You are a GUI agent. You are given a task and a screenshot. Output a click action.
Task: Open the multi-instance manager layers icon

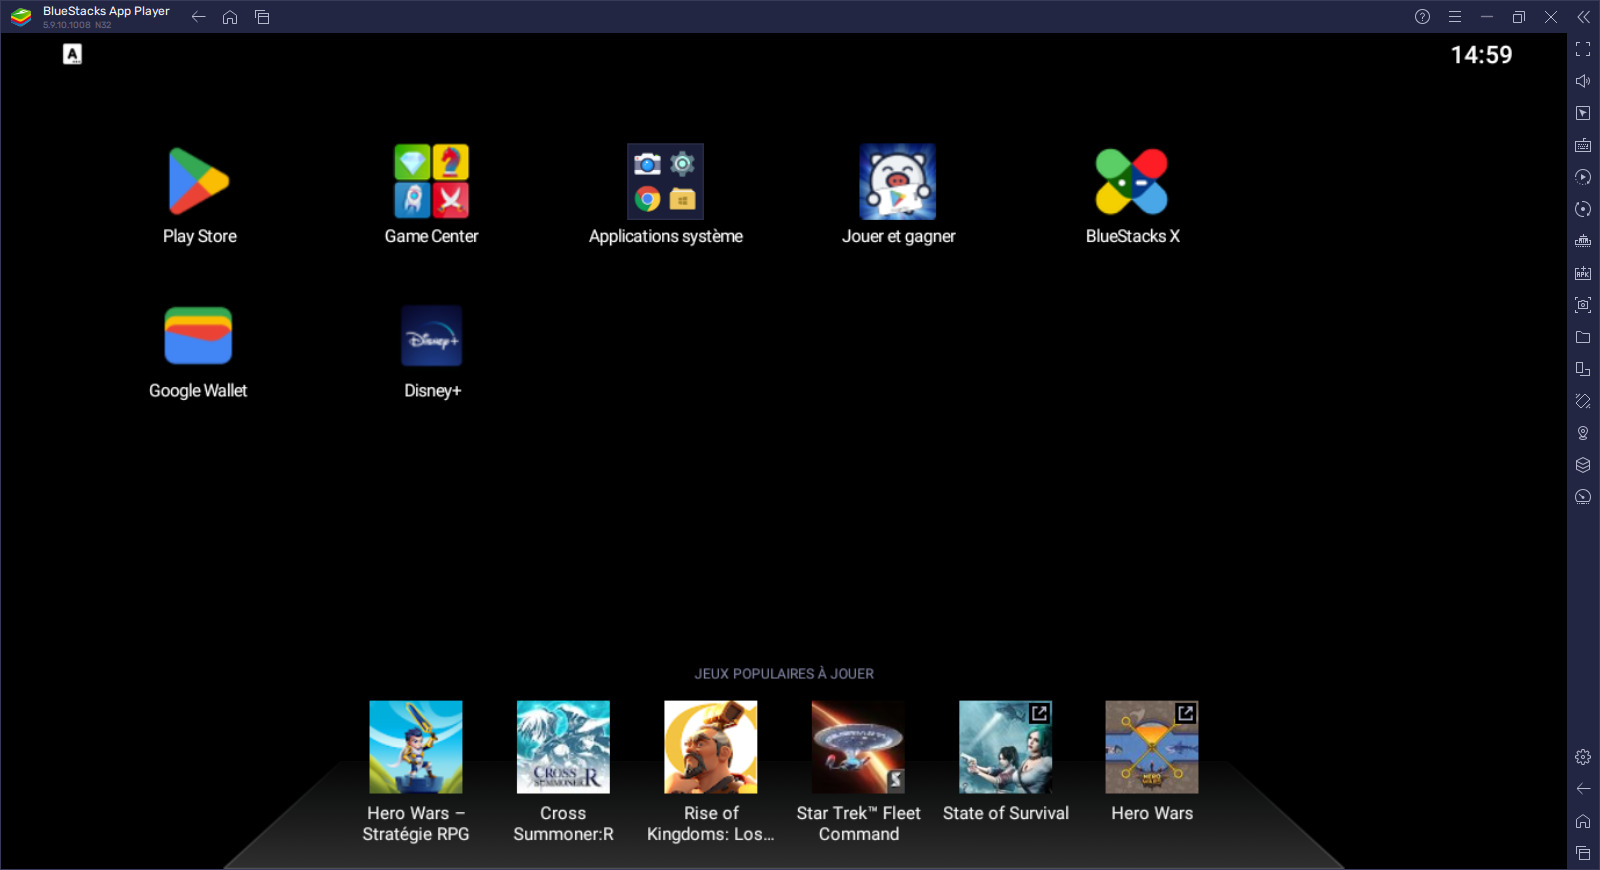pos(1583,465)
